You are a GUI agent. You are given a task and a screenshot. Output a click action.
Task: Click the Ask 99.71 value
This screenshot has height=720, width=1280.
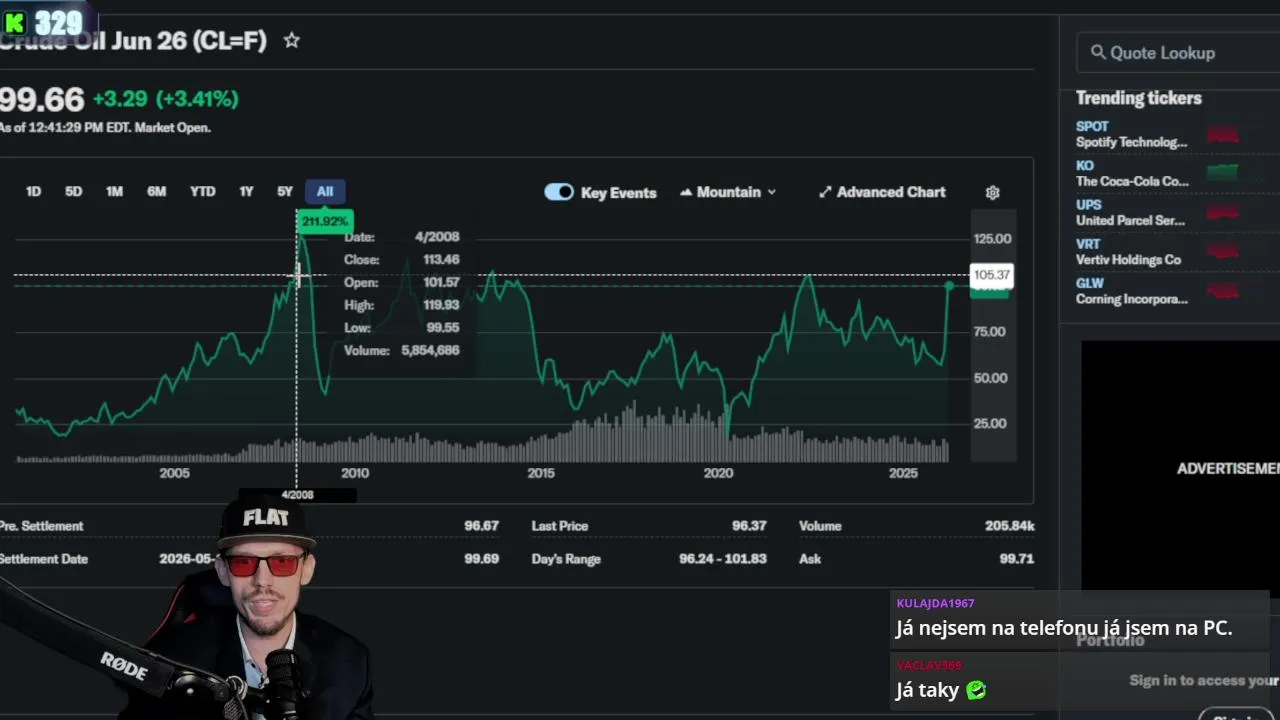(x=1016, y=559)
